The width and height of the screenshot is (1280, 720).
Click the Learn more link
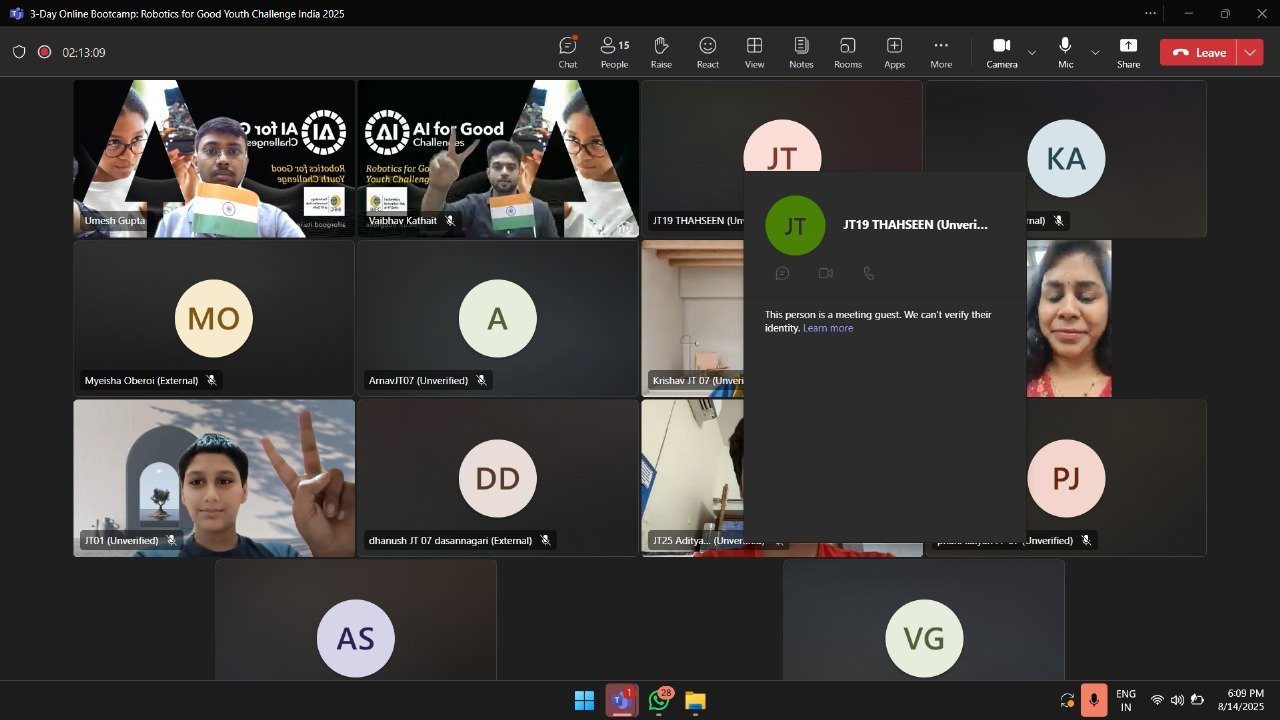point(828,328)
